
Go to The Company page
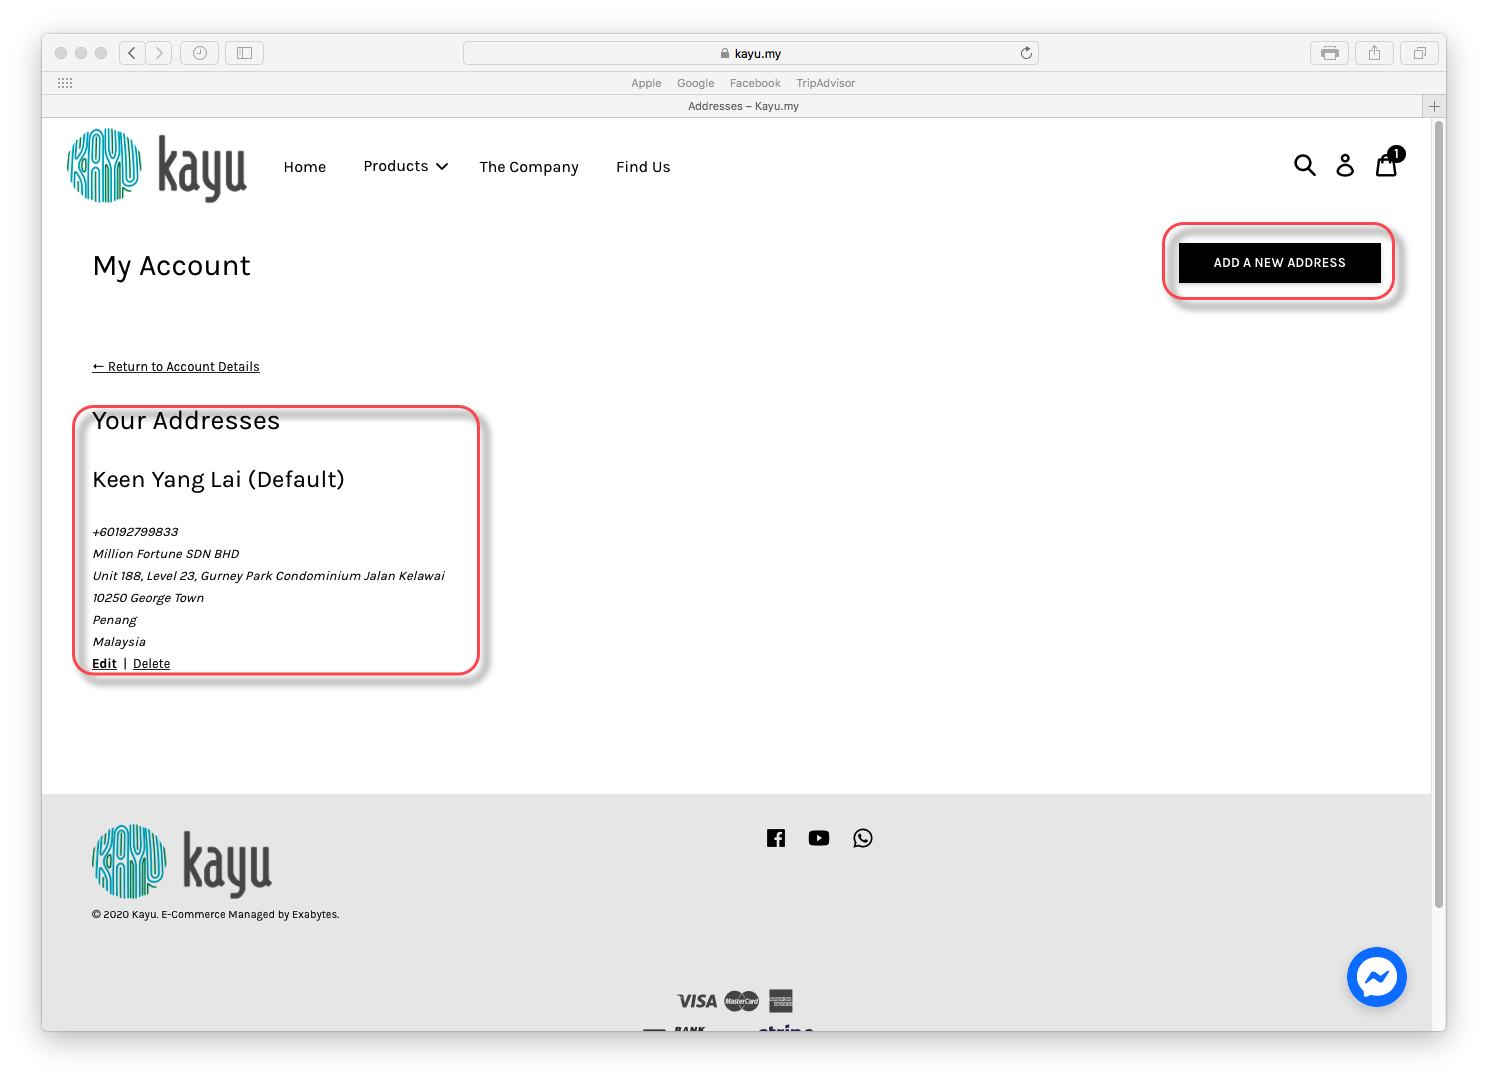pyautogui.click(x=529, y=167)
